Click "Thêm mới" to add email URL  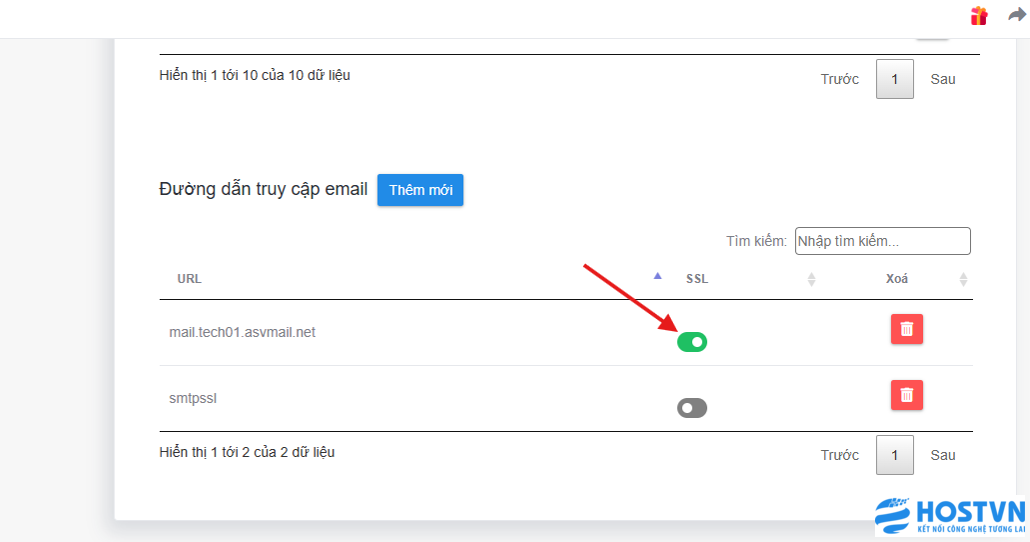coord(420,190)
